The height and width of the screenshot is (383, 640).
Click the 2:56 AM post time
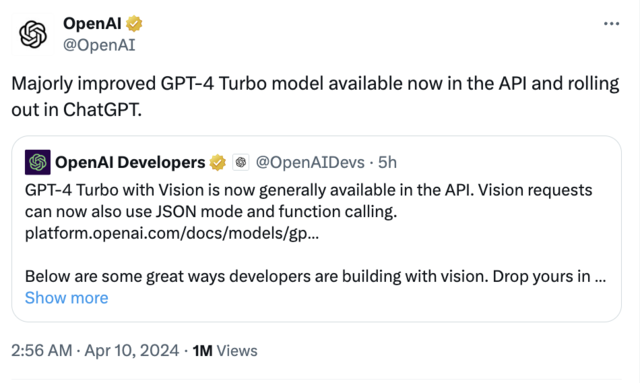[x=42, y=351]
